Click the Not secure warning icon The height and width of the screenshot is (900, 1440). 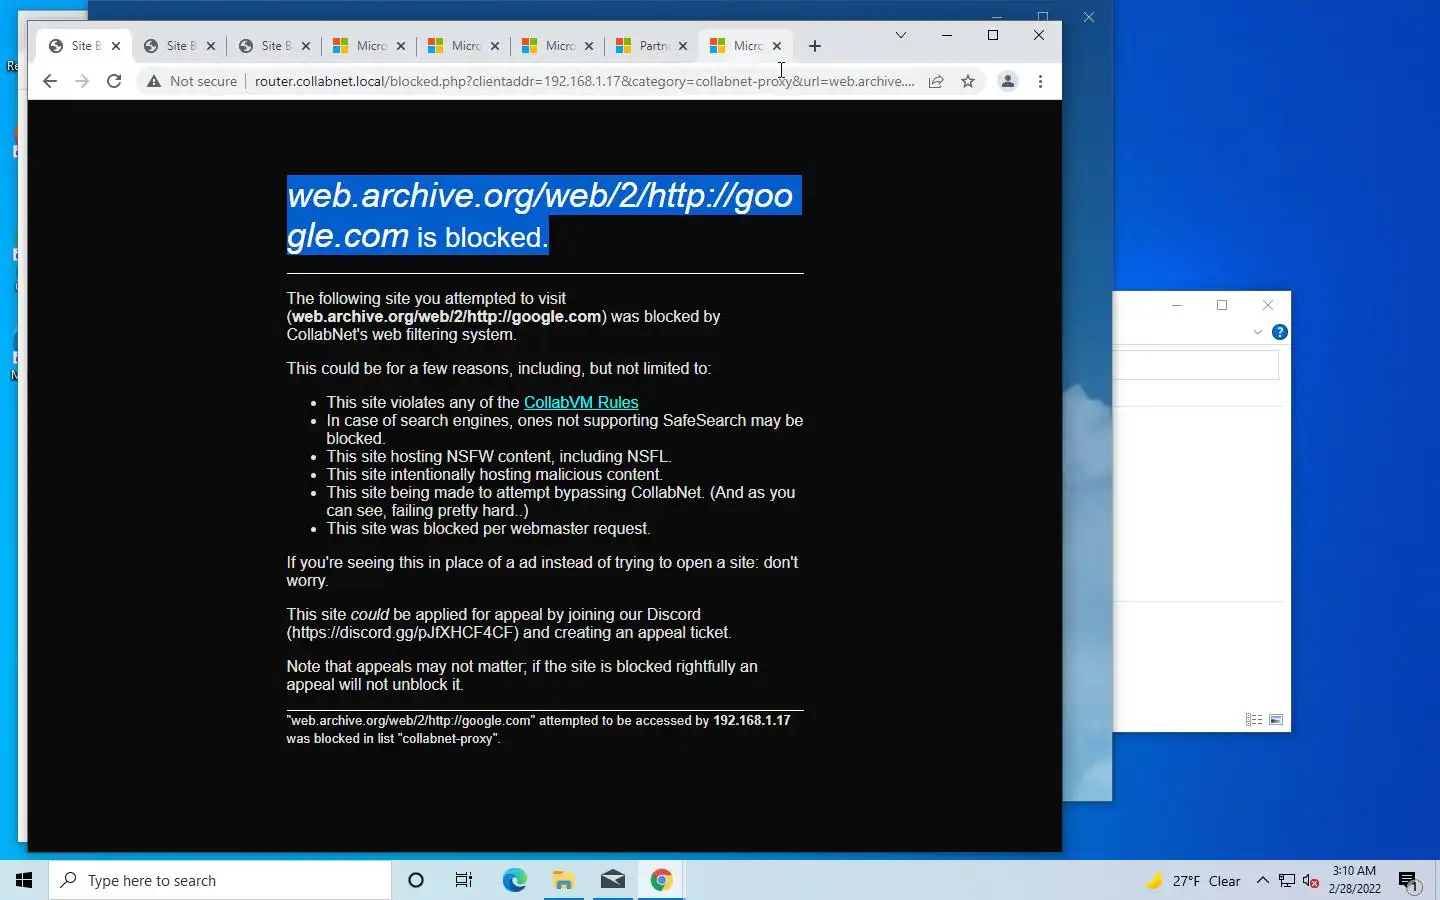coord(154,82)
